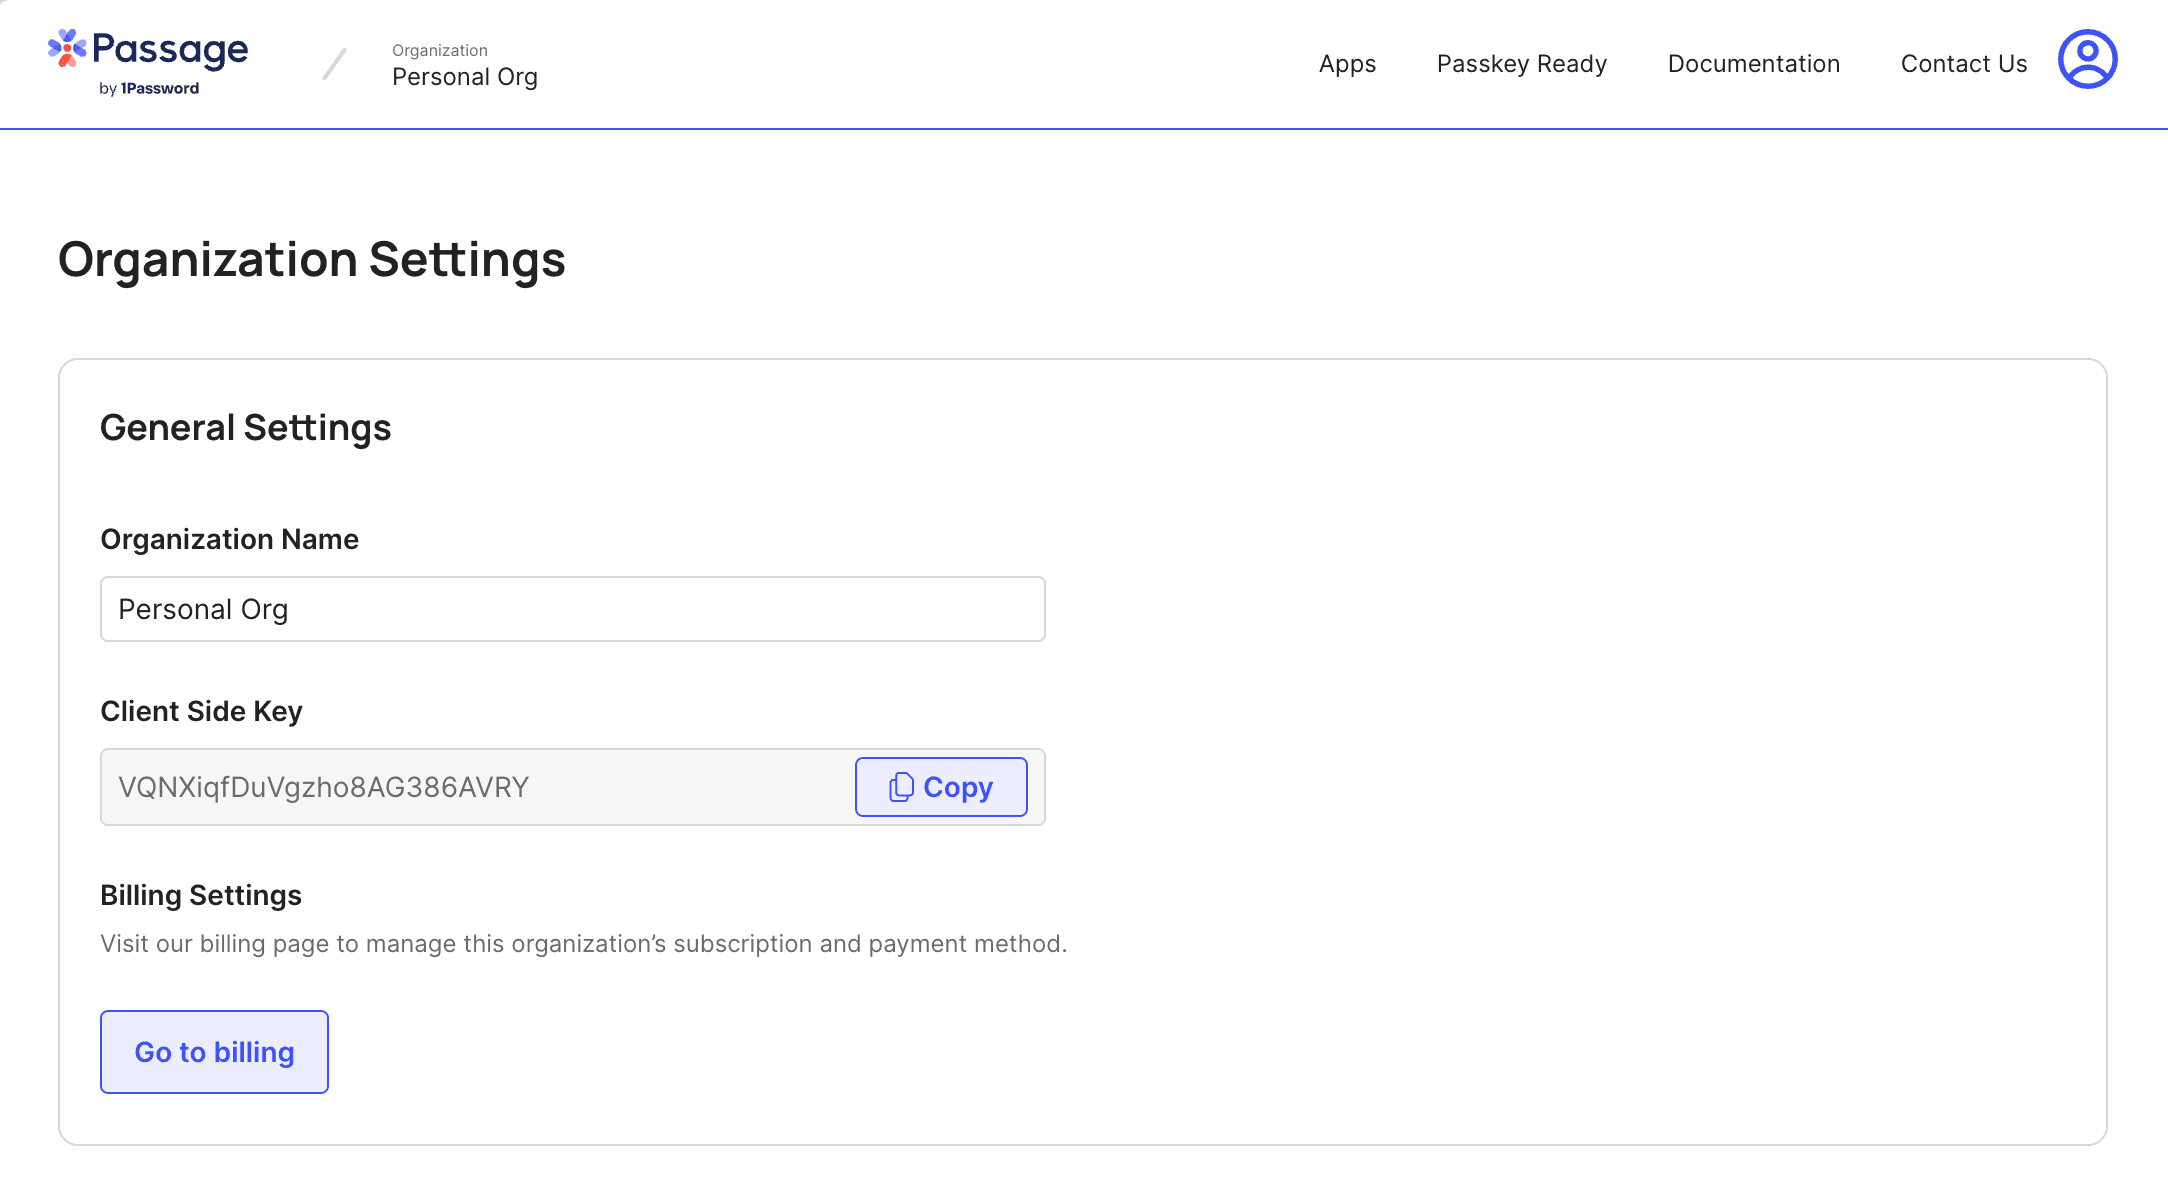Screen dimensions: 2168x1182
Task: Open the user account profile icon
Action: pos(2088,60)
